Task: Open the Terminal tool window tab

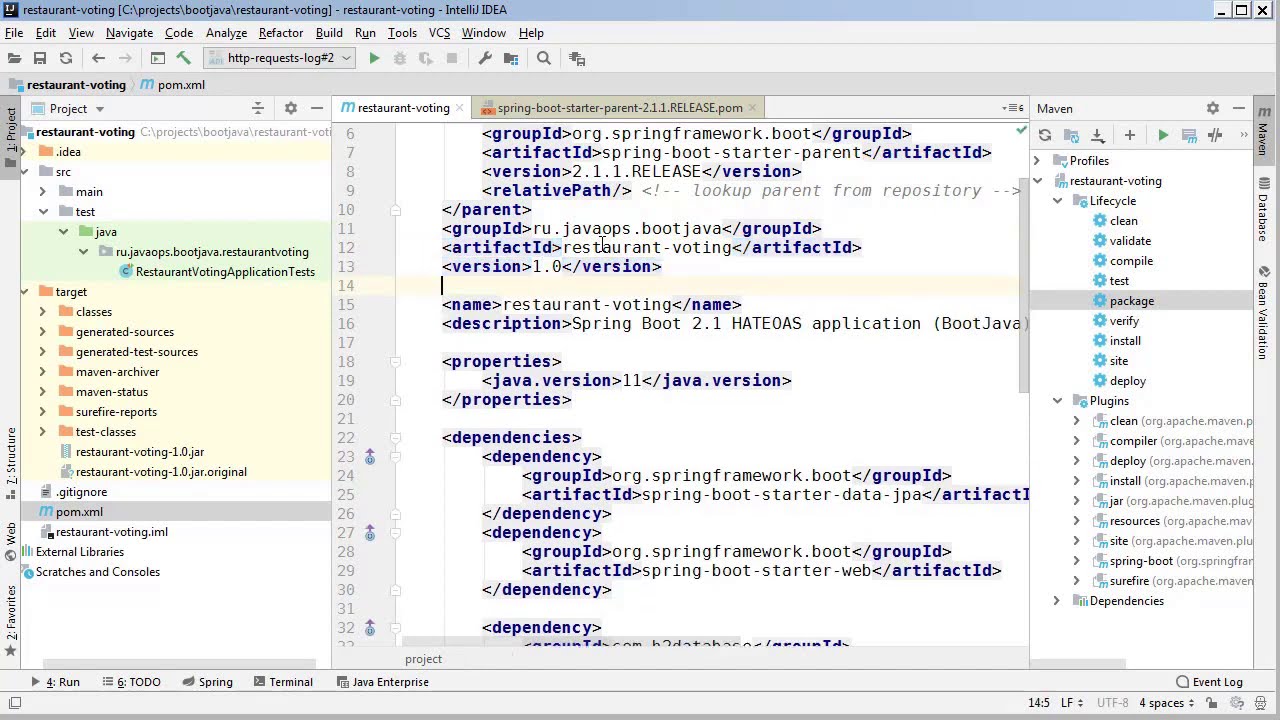Action: click(x=283, y=682)
